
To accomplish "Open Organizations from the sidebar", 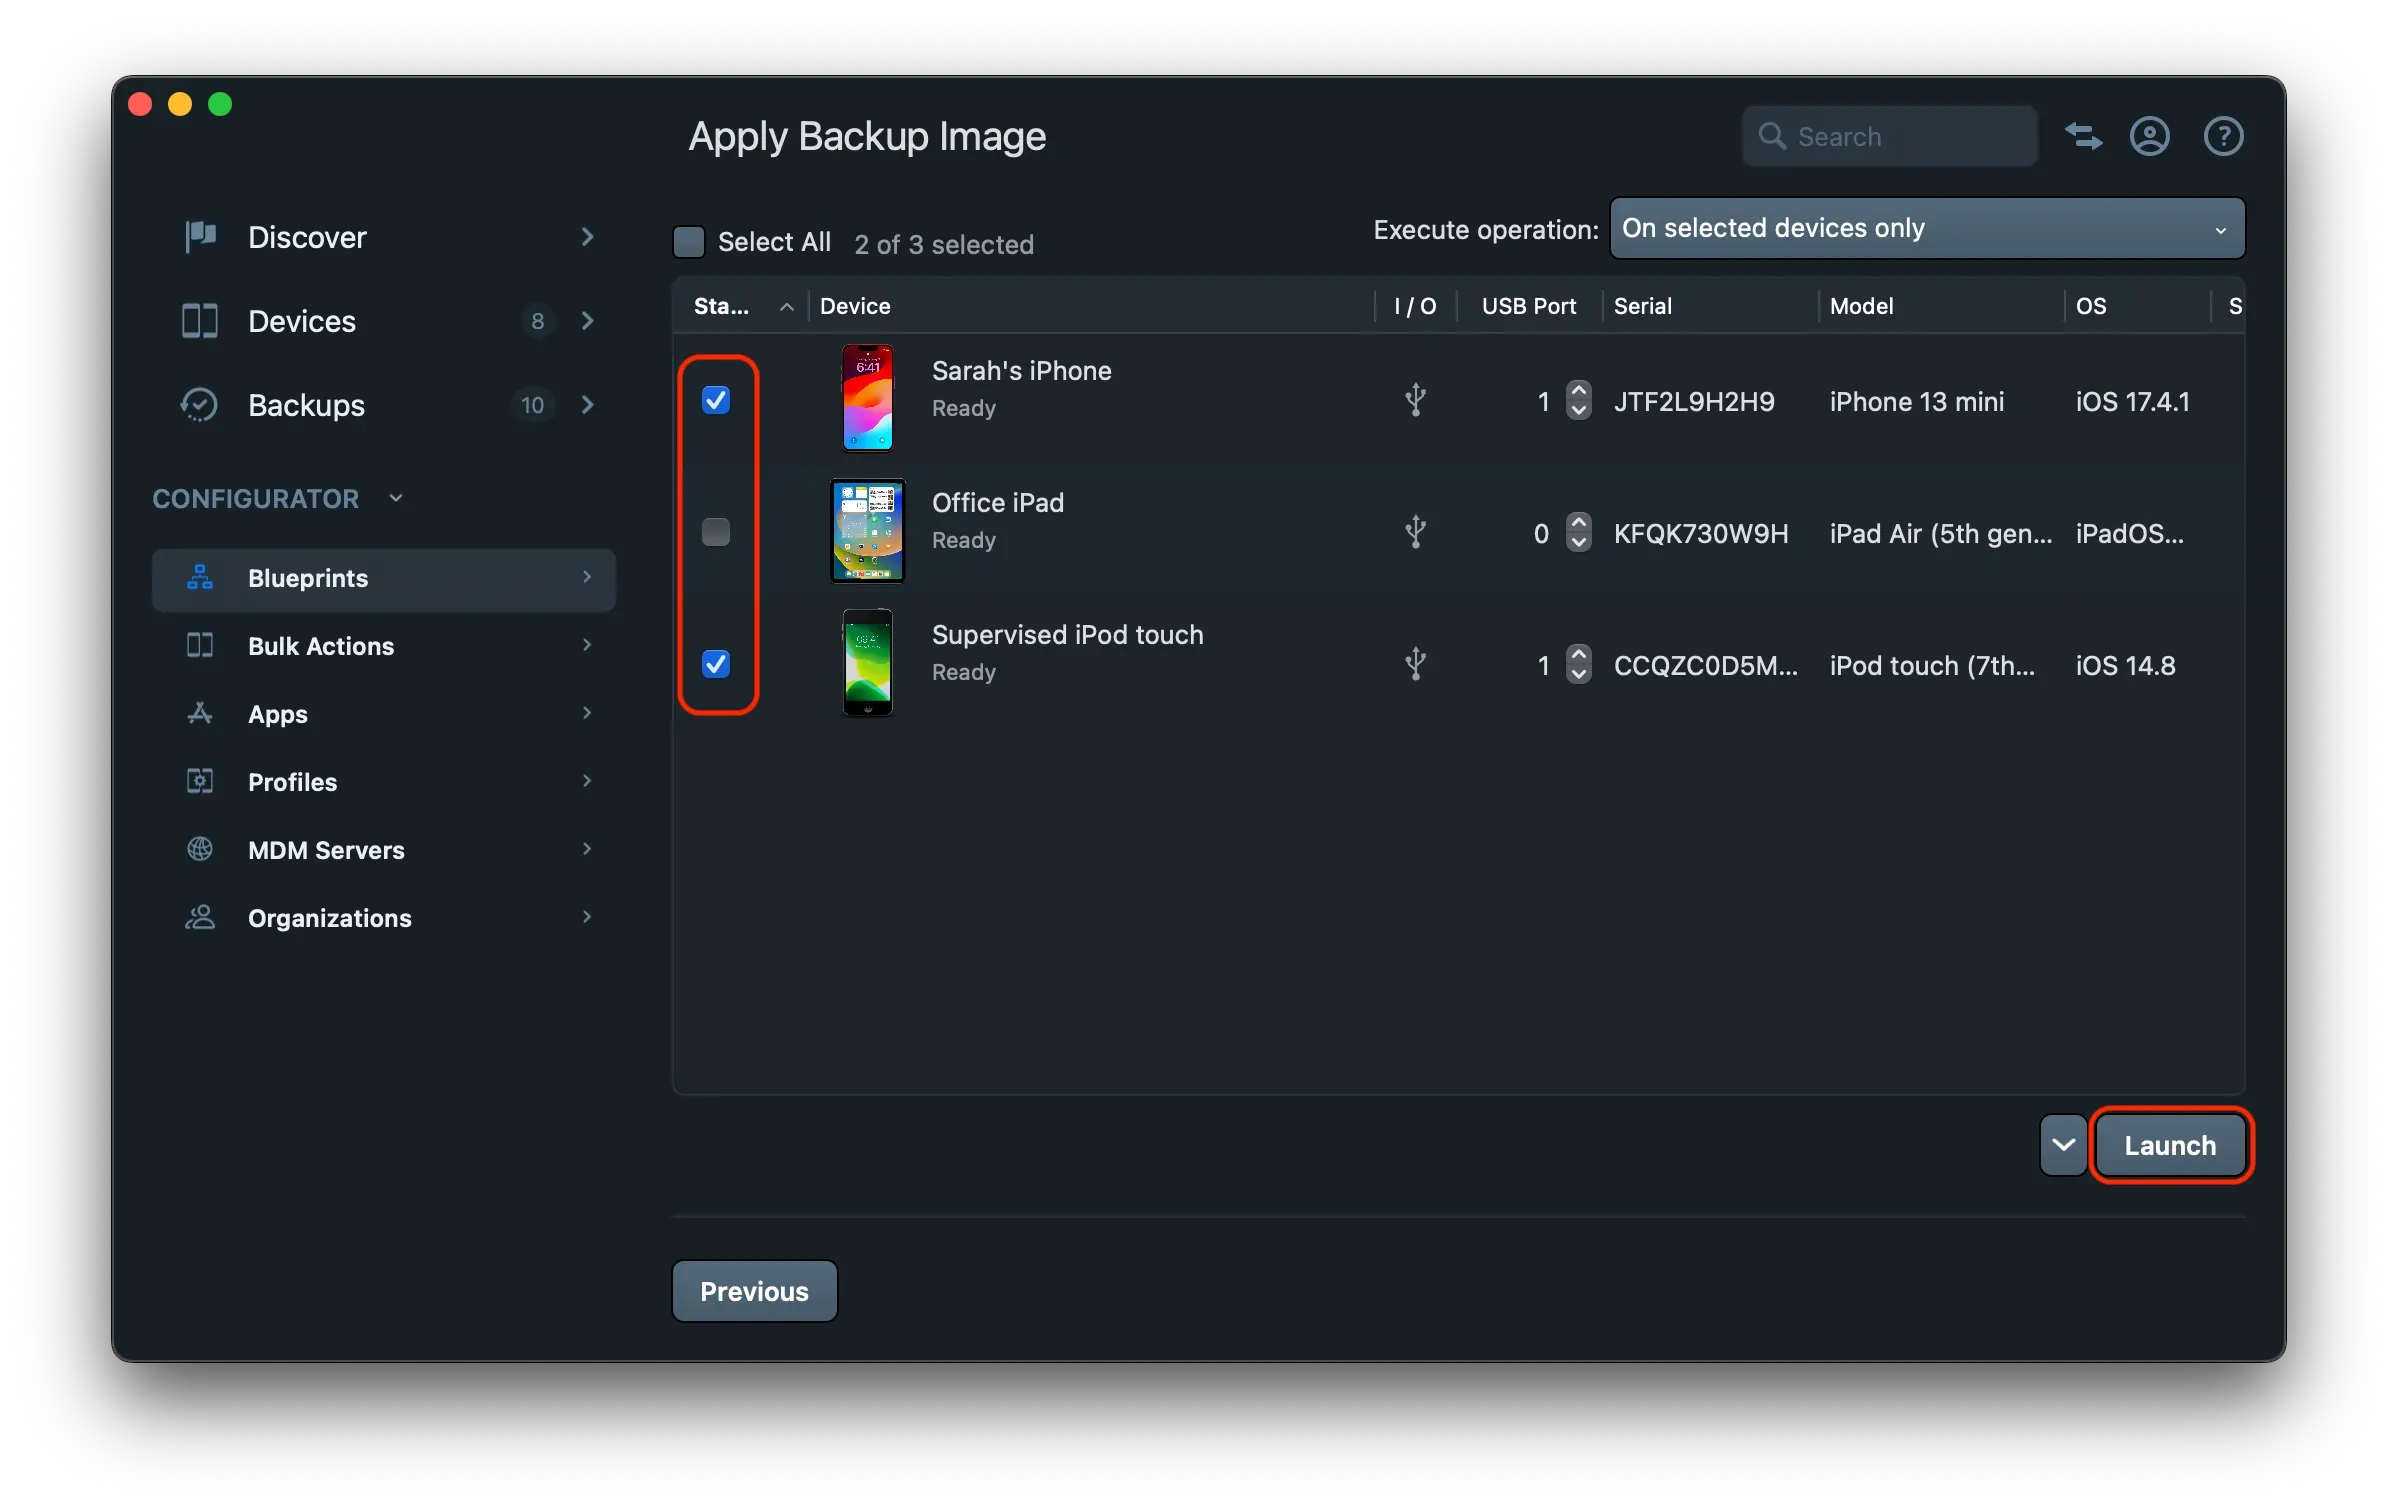I will tap(329, 918).
